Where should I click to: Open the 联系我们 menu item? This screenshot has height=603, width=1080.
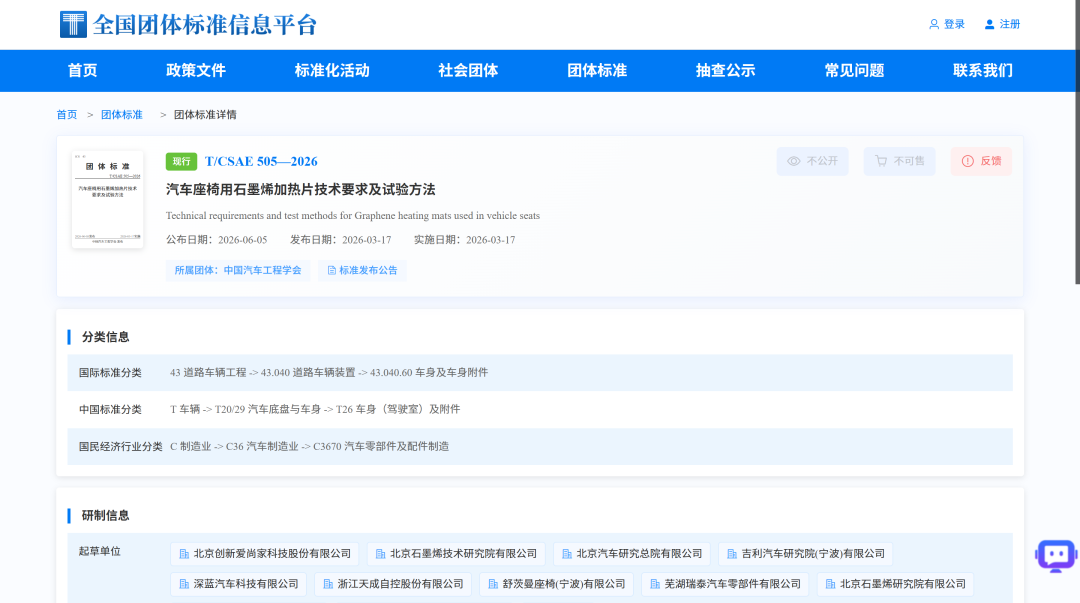tap(983, 70)
